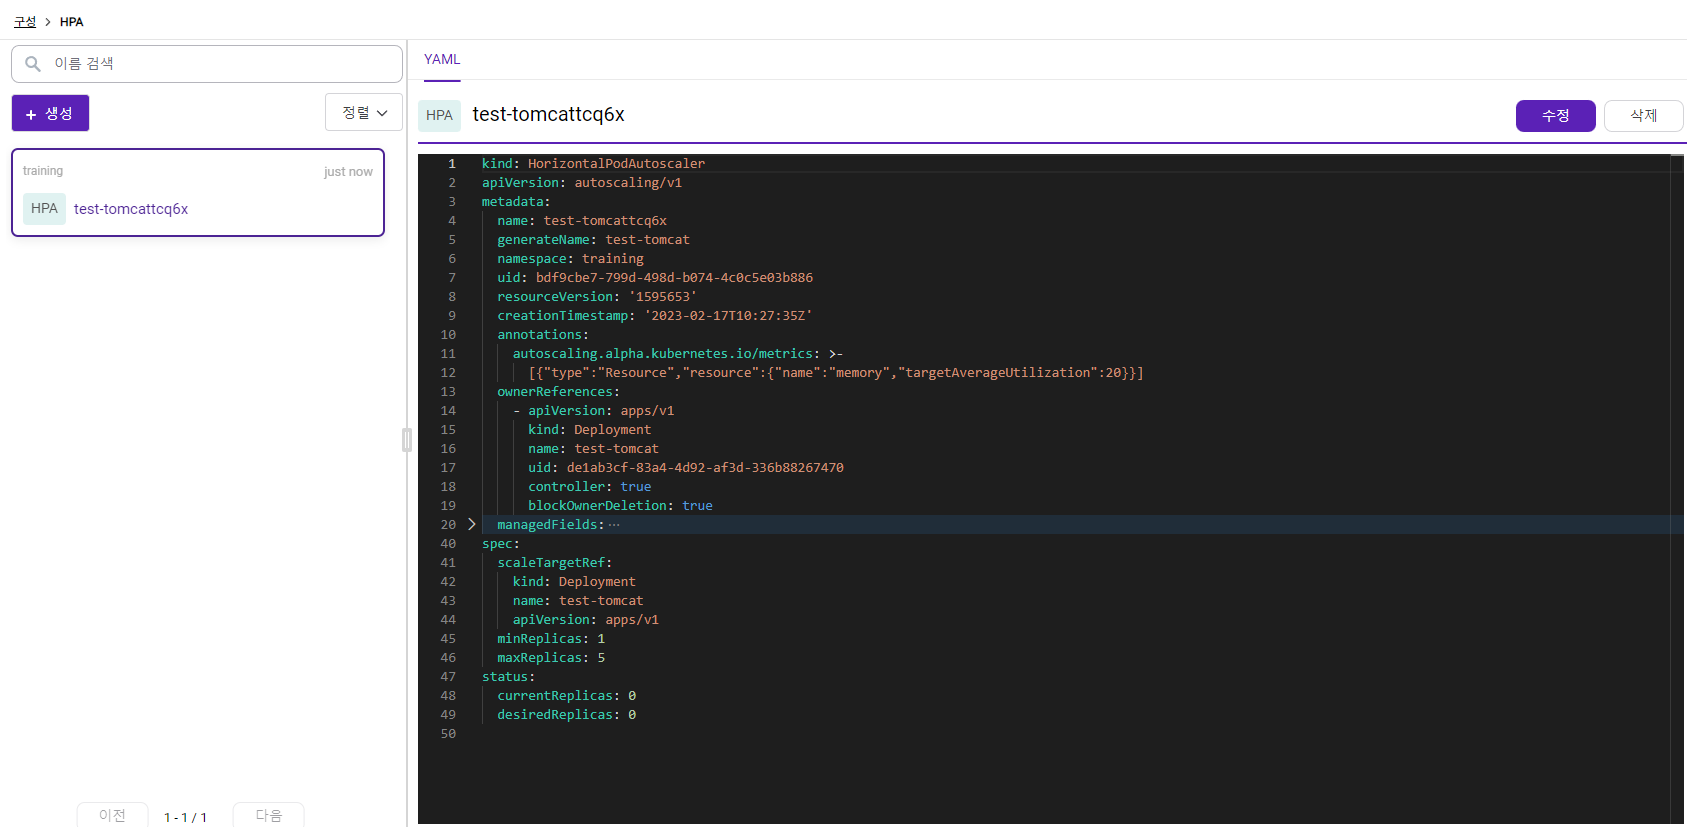Click the HPA breadcrumb item
1687x827 pixels.
(x=71, y=22)
